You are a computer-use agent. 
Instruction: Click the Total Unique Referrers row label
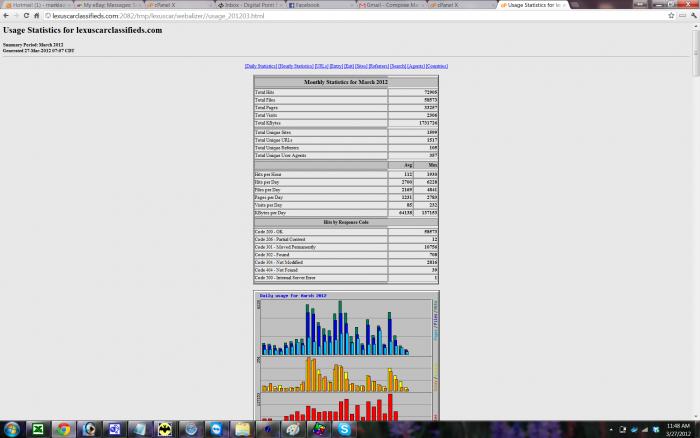pos(277,148)
